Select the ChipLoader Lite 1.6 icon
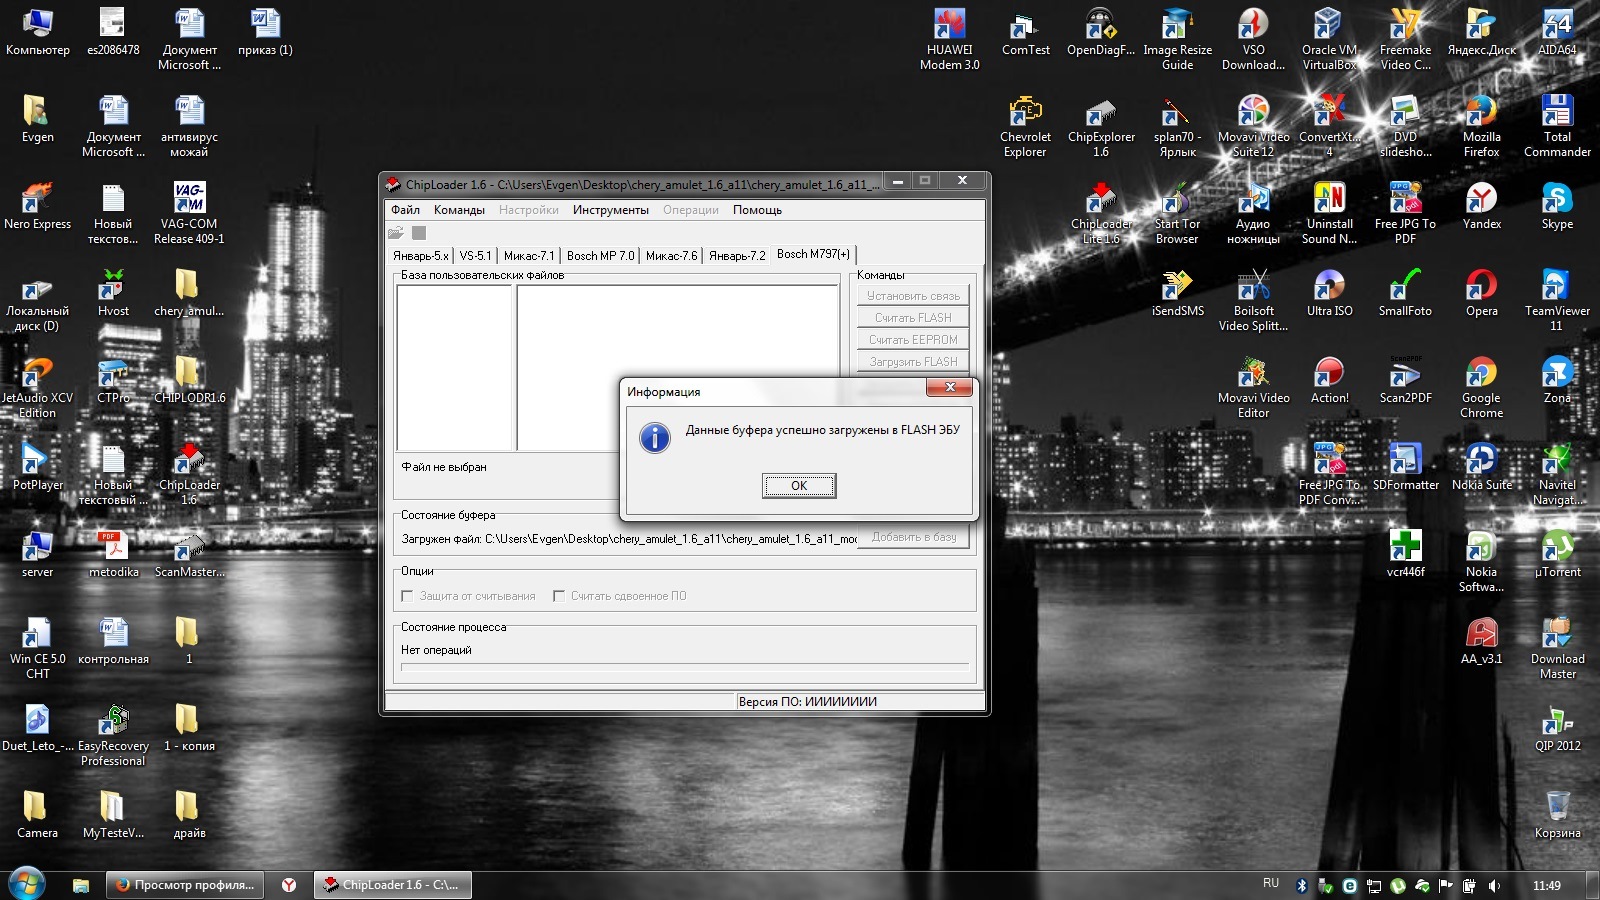The image size is (1600, 900). [1101, 213]
